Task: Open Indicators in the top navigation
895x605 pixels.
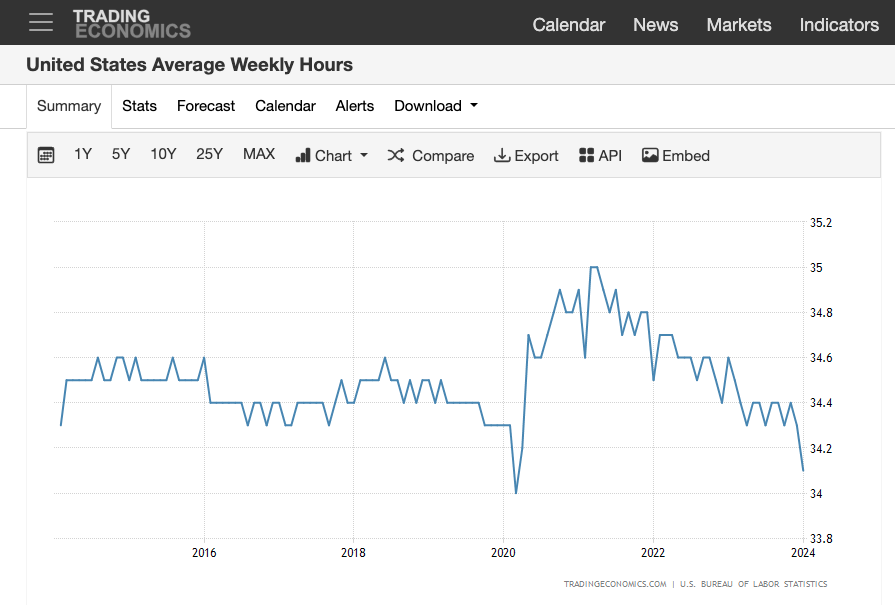Action: click(839, 25)
